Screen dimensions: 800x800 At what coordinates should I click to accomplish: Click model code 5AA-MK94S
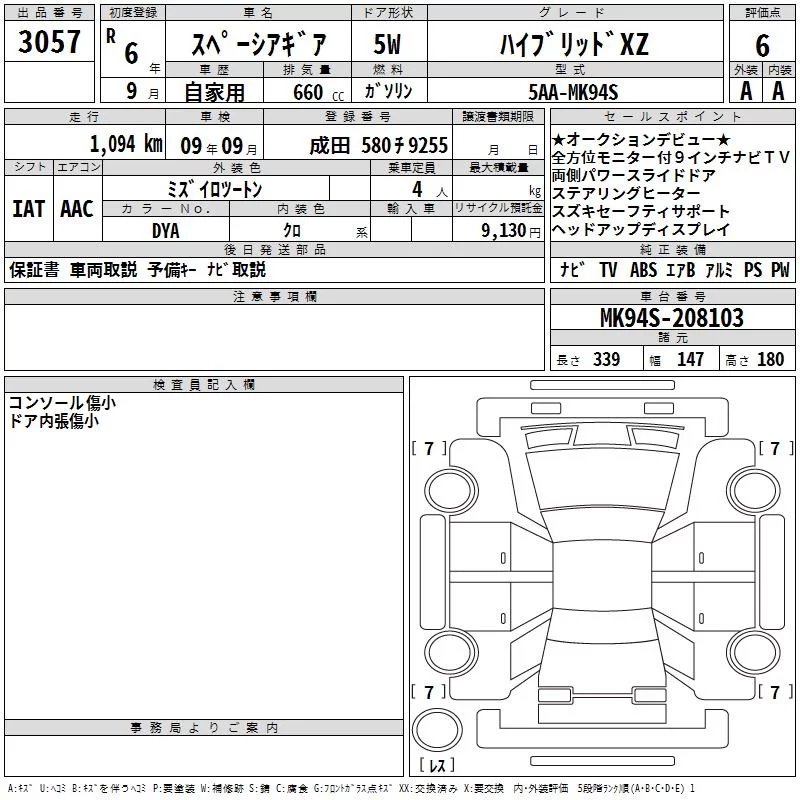(573, 92)
